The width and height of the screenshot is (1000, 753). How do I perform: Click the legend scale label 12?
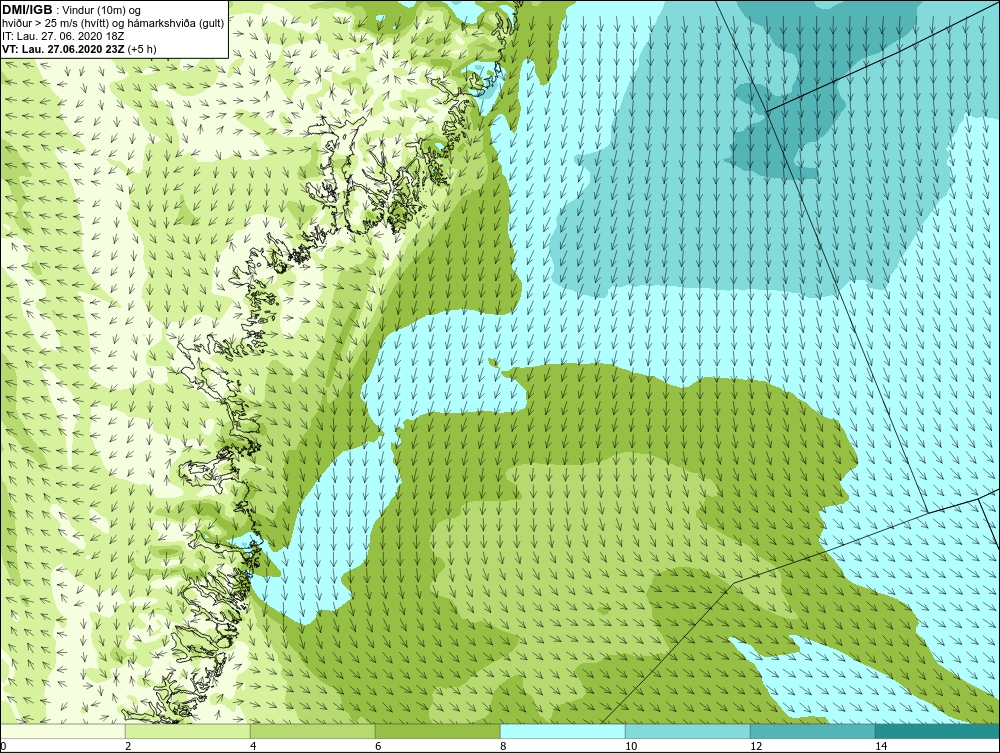(756, 746)
